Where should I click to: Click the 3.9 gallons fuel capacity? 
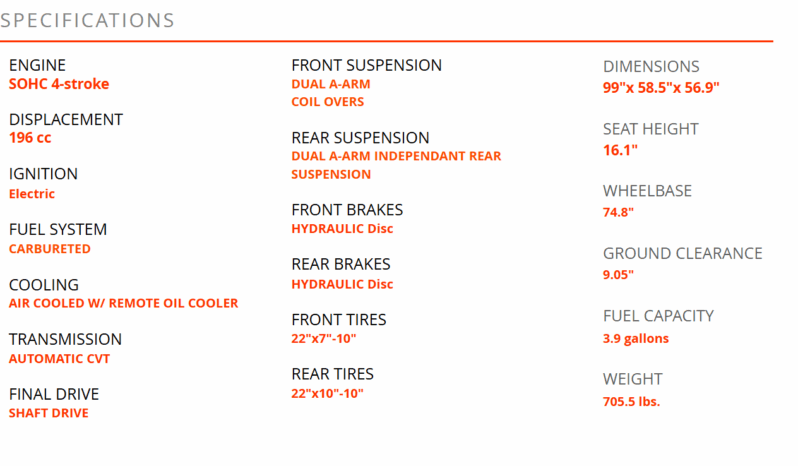click(x=636, y=339)
